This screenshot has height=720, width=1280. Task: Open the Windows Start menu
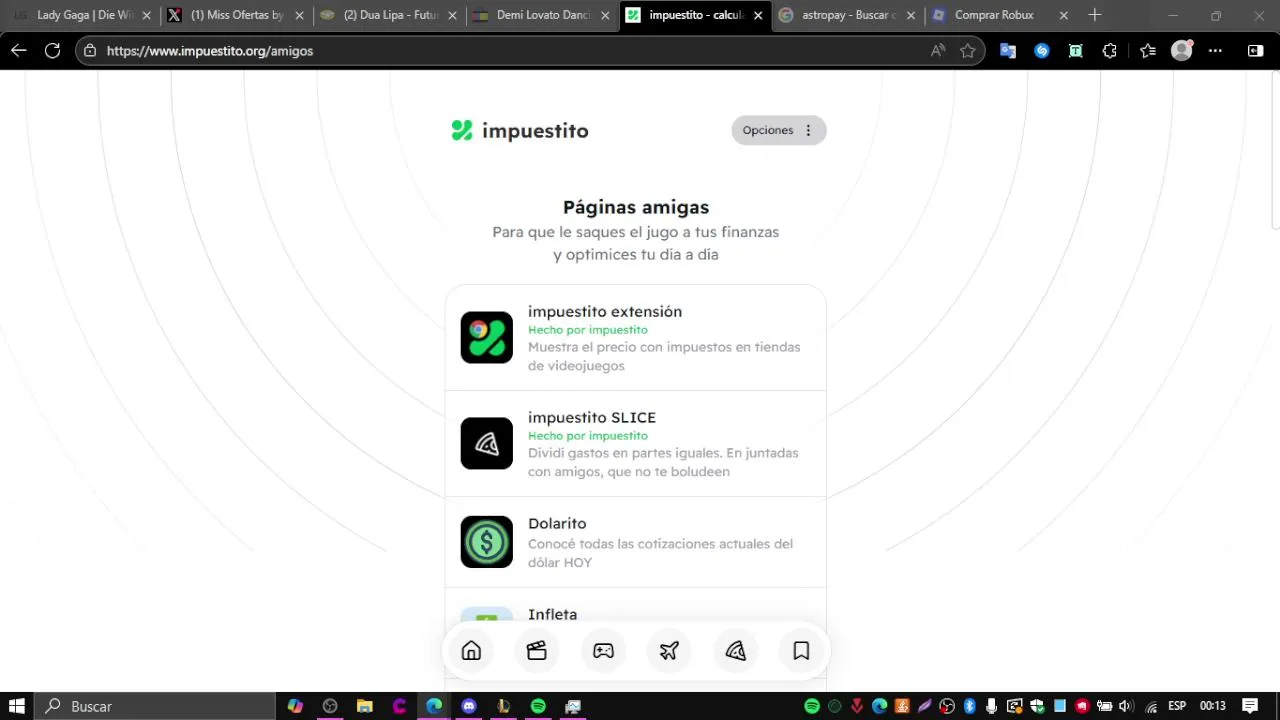(x=17, y=706)
